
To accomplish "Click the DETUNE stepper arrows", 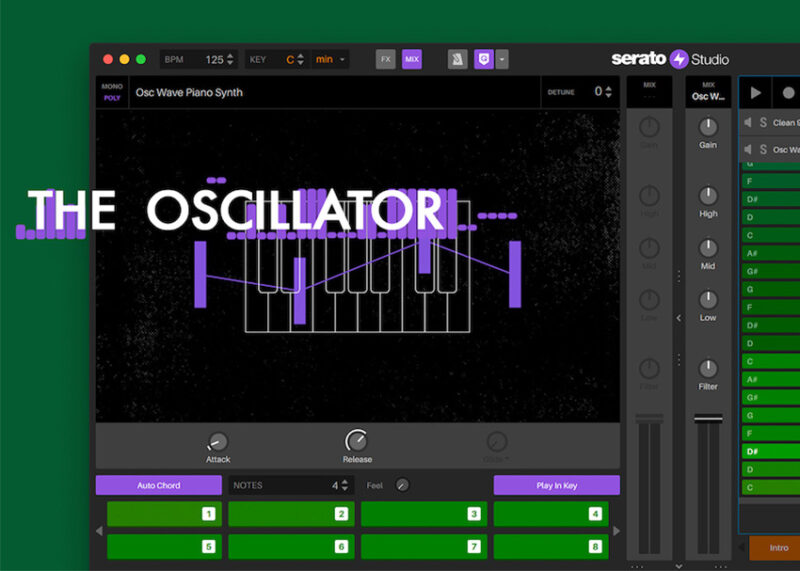I will click(608, 92).
